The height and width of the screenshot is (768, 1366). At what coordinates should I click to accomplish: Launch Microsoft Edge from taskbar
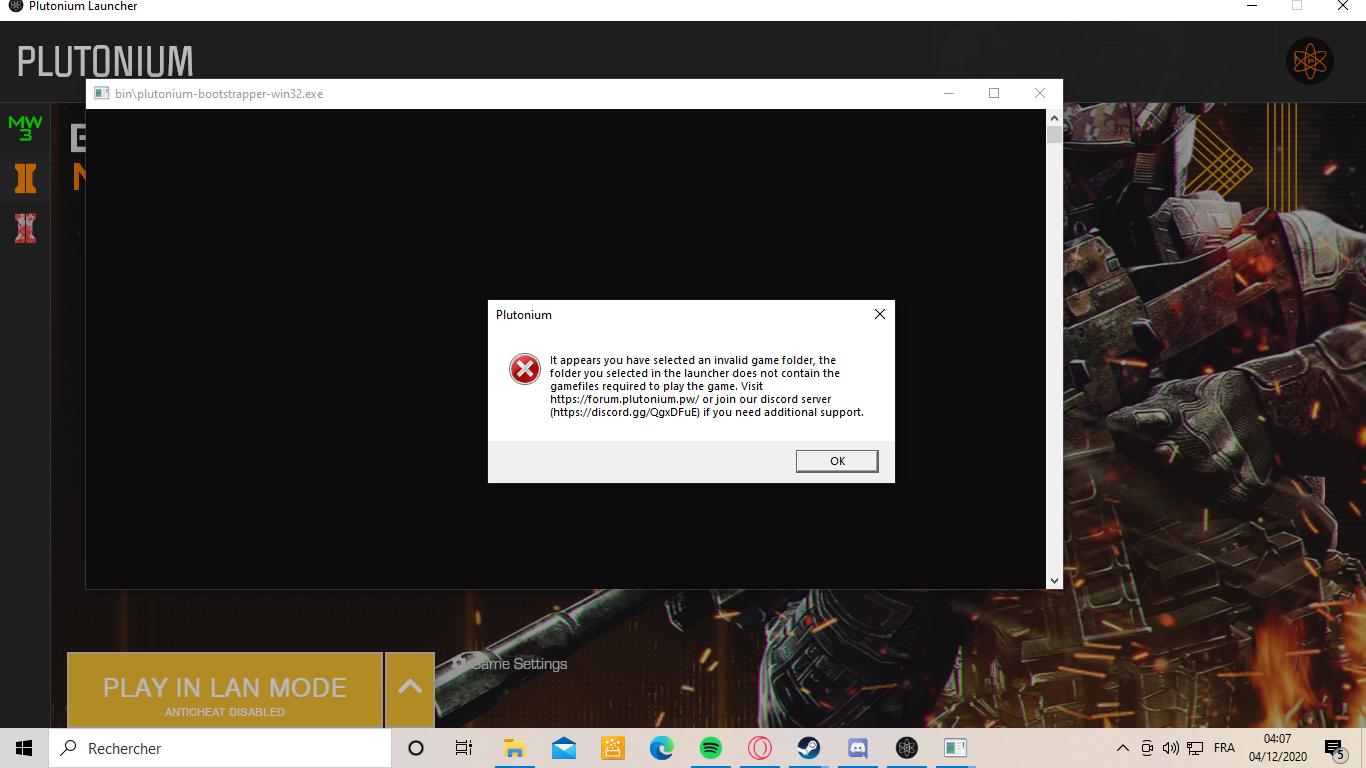pyautogui.click(x=661, y=748)
